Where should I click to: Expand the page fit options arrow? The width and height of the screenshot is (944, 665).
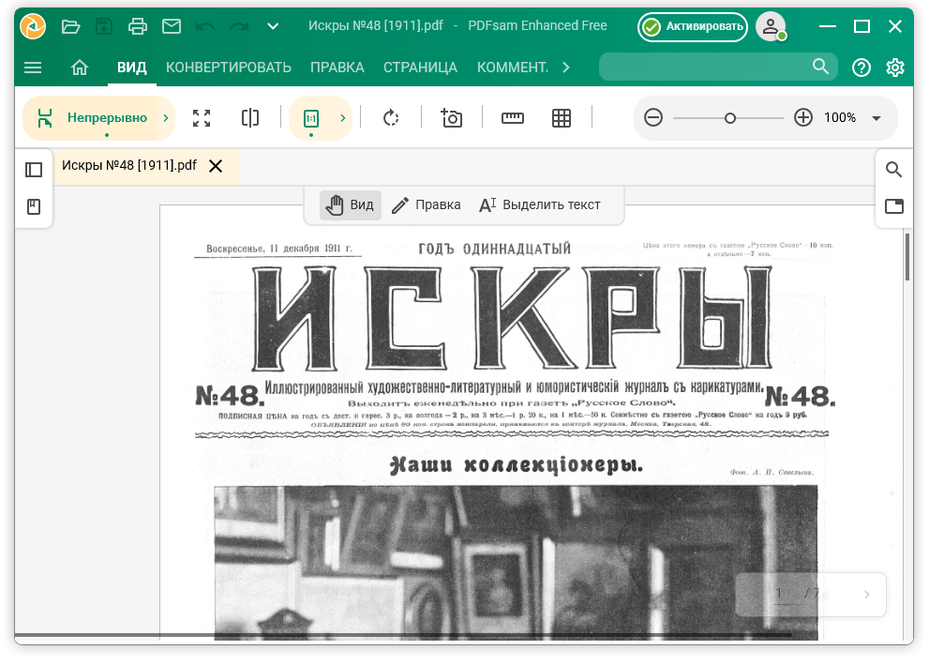343,118
